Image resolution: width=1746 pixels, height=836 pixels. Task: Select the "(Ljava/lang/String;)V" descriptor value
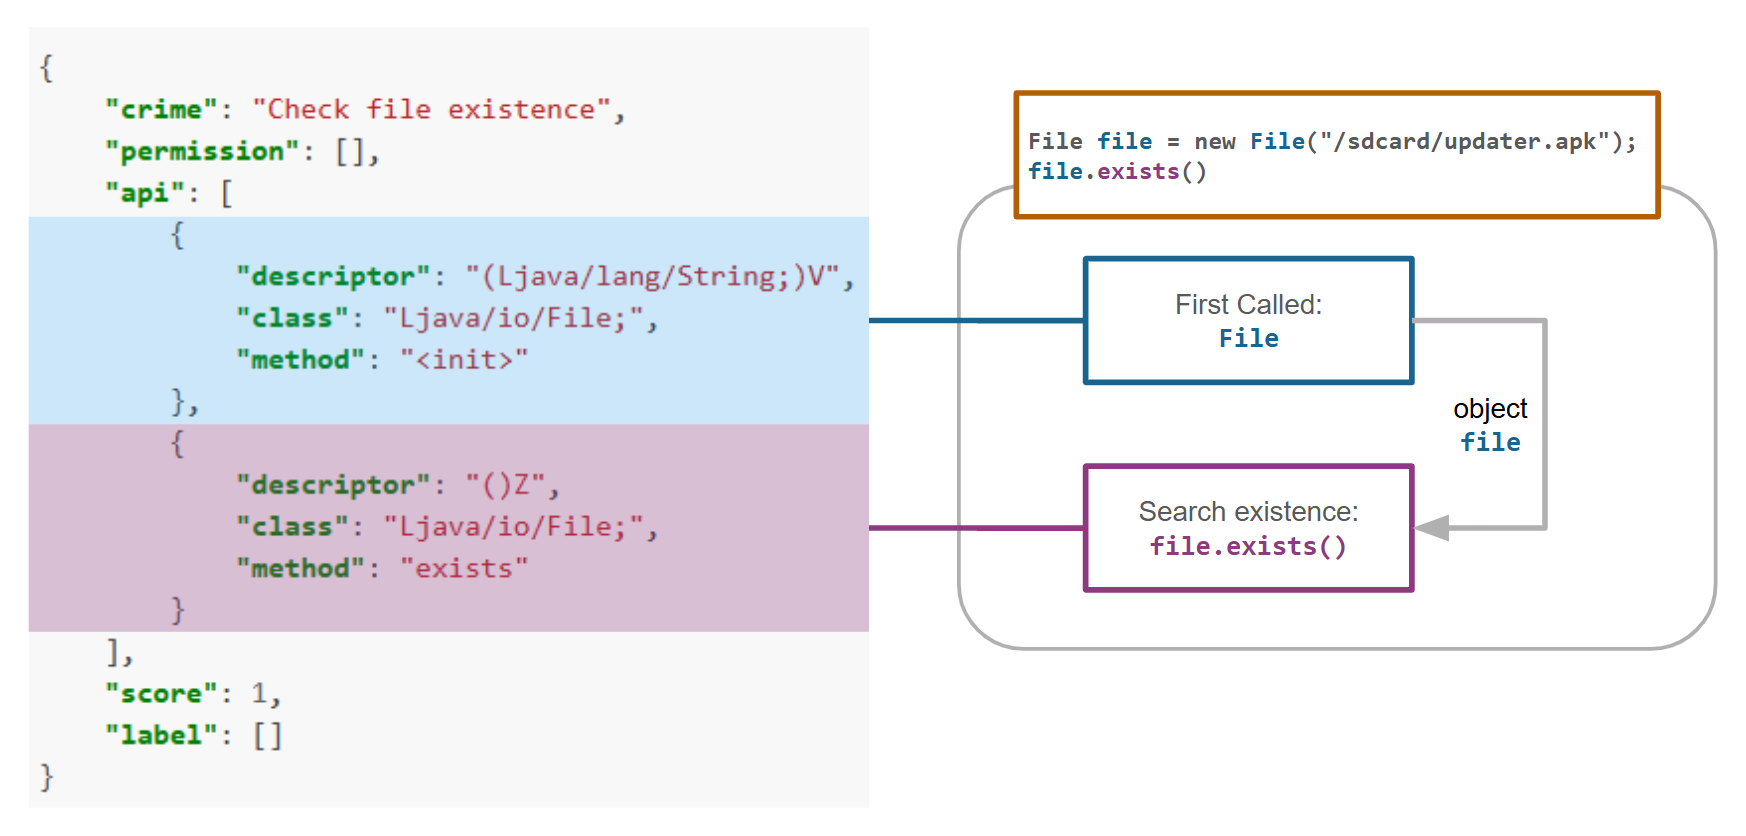tap(653, 276)
